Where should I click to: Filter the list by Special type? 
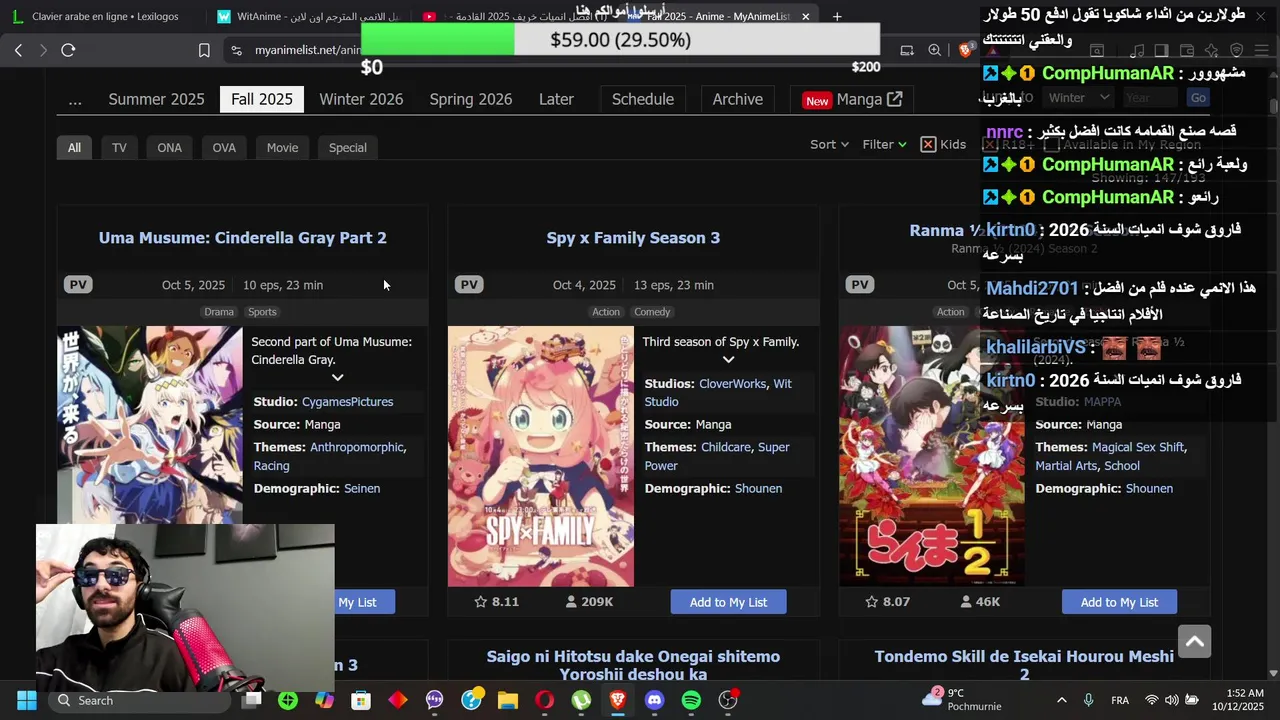tap(348, 147)
